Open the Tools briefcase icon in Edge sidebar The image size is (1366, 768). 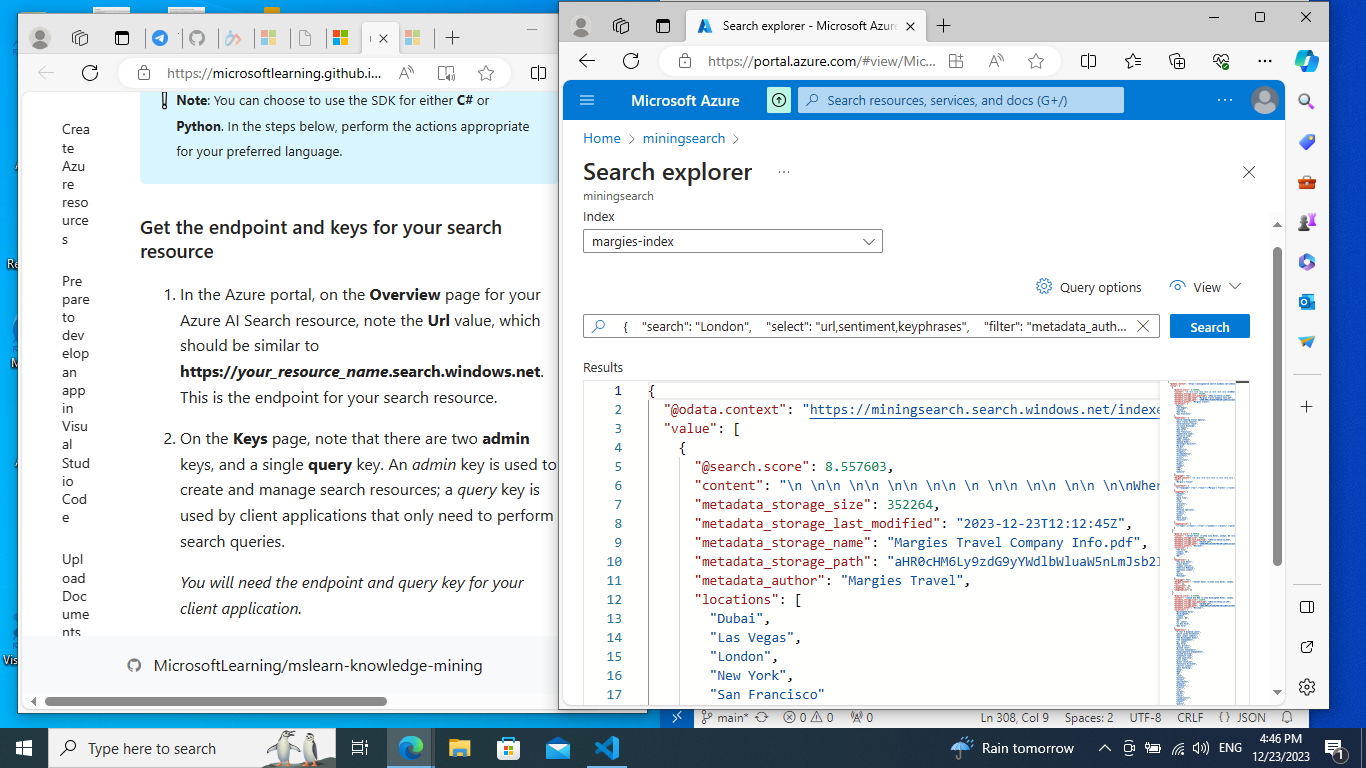coord(1306,182)
